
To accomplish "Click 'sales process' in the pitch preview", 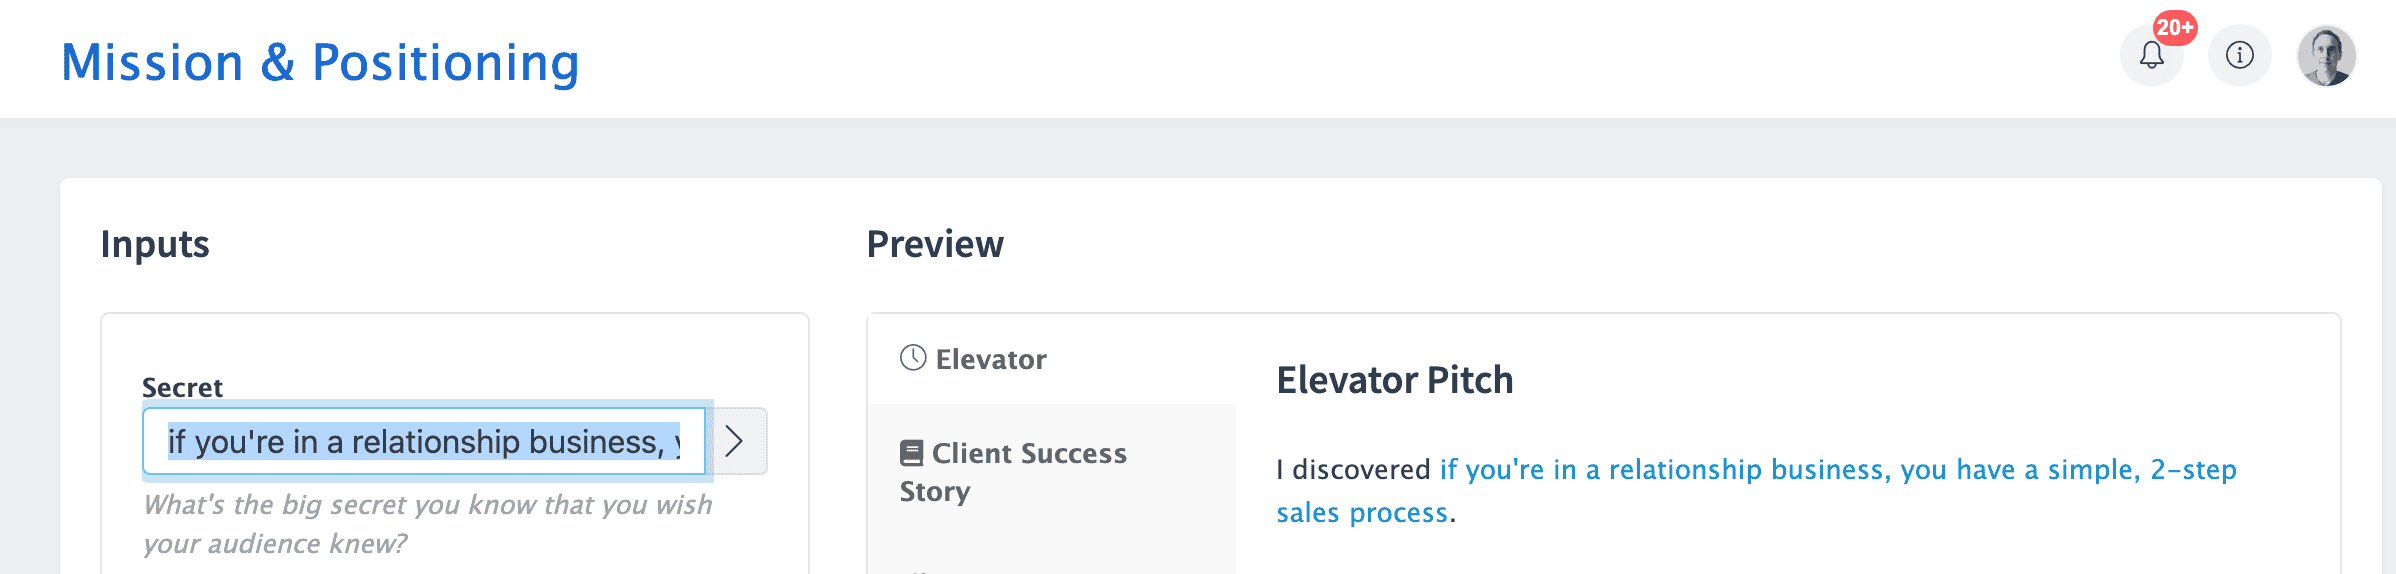I will tap(1362, 513).
